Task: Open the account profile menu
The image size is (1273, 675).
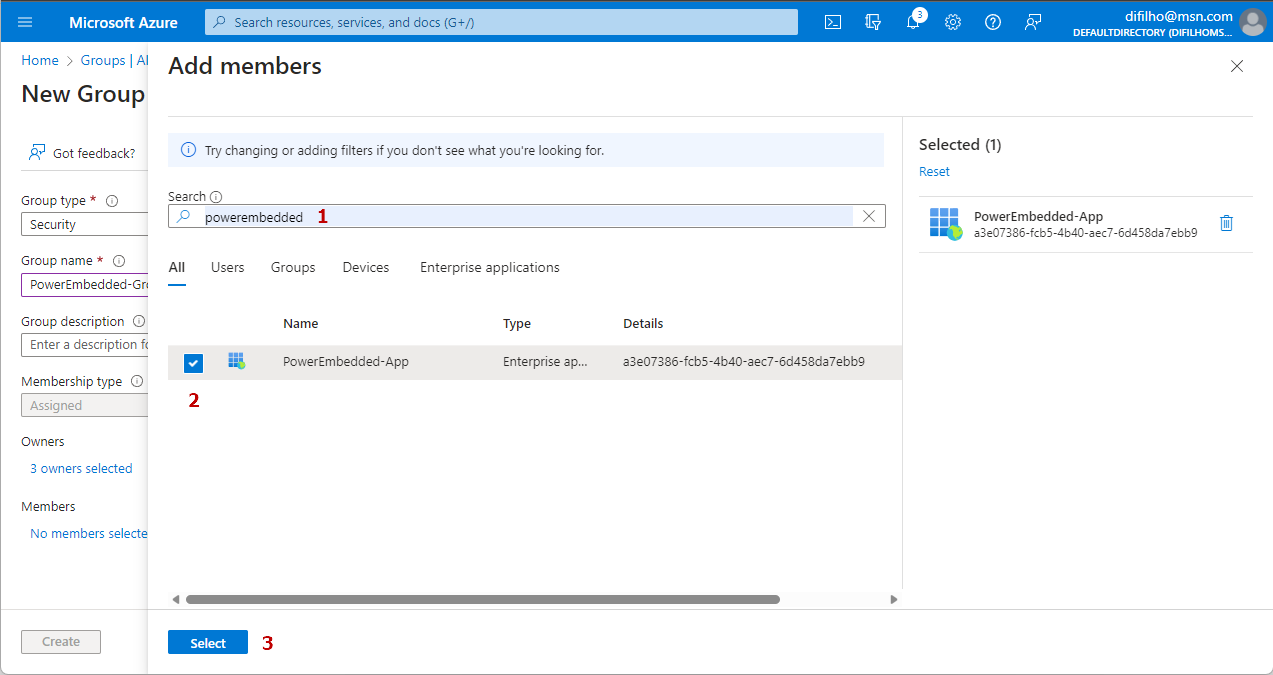Action: coord(1251,22)
